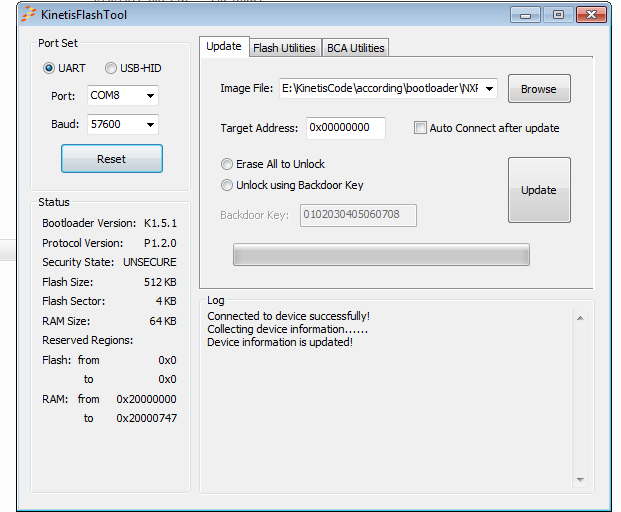Viewport: 621px width, 512px height.
Task: Click 'Connected to device successfully!' log line
Action: pos(288,316)
